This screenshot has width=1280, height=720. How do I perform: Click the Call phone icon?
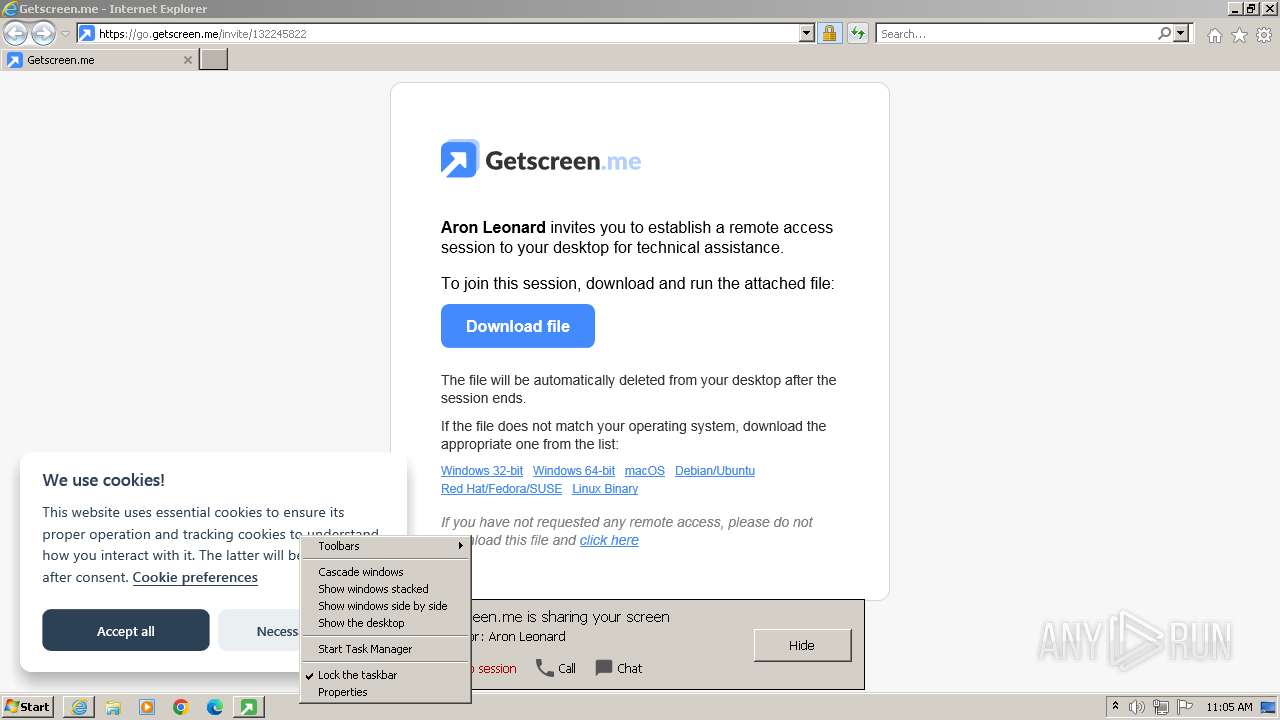545,668
